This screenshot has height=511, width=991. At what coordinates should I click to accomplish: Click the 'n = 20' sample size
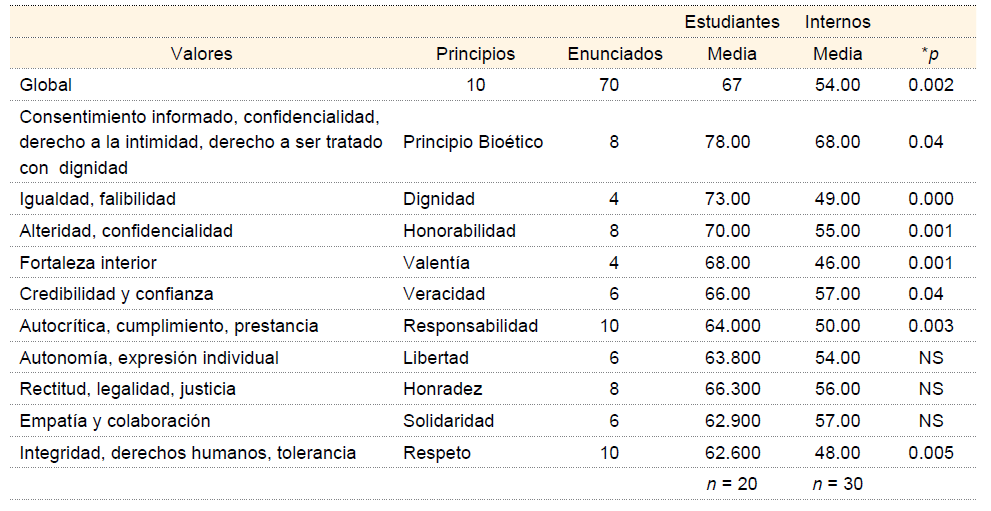tap(732, 484)
